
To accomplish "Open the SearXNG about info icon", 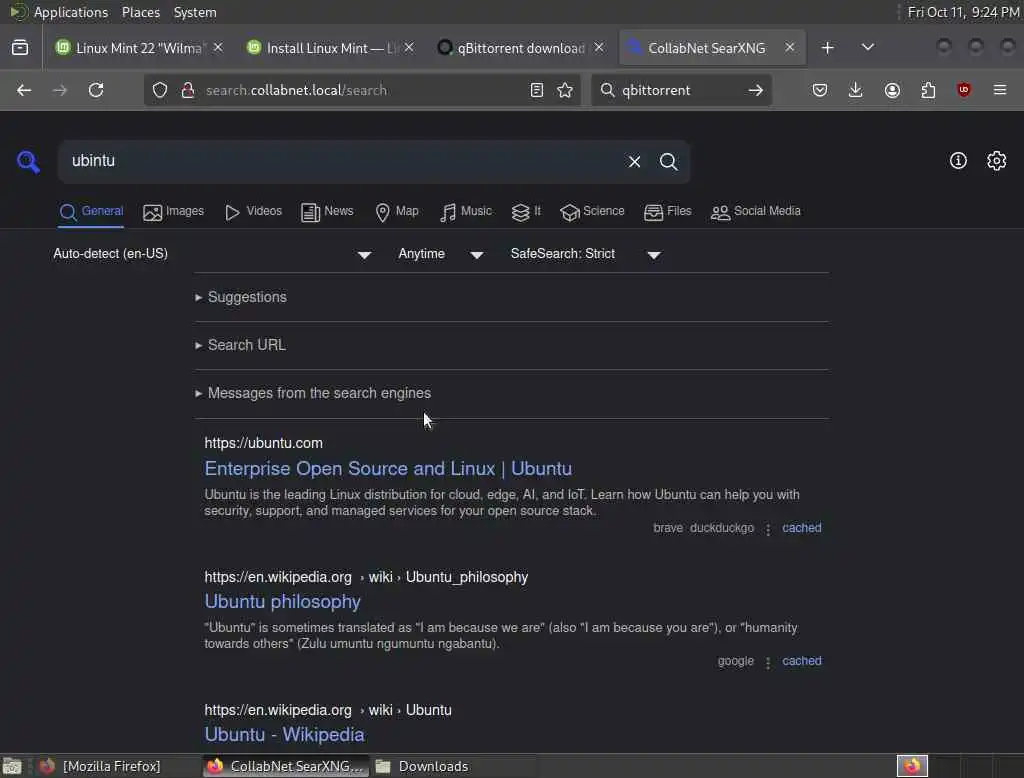I will (958, 161).
